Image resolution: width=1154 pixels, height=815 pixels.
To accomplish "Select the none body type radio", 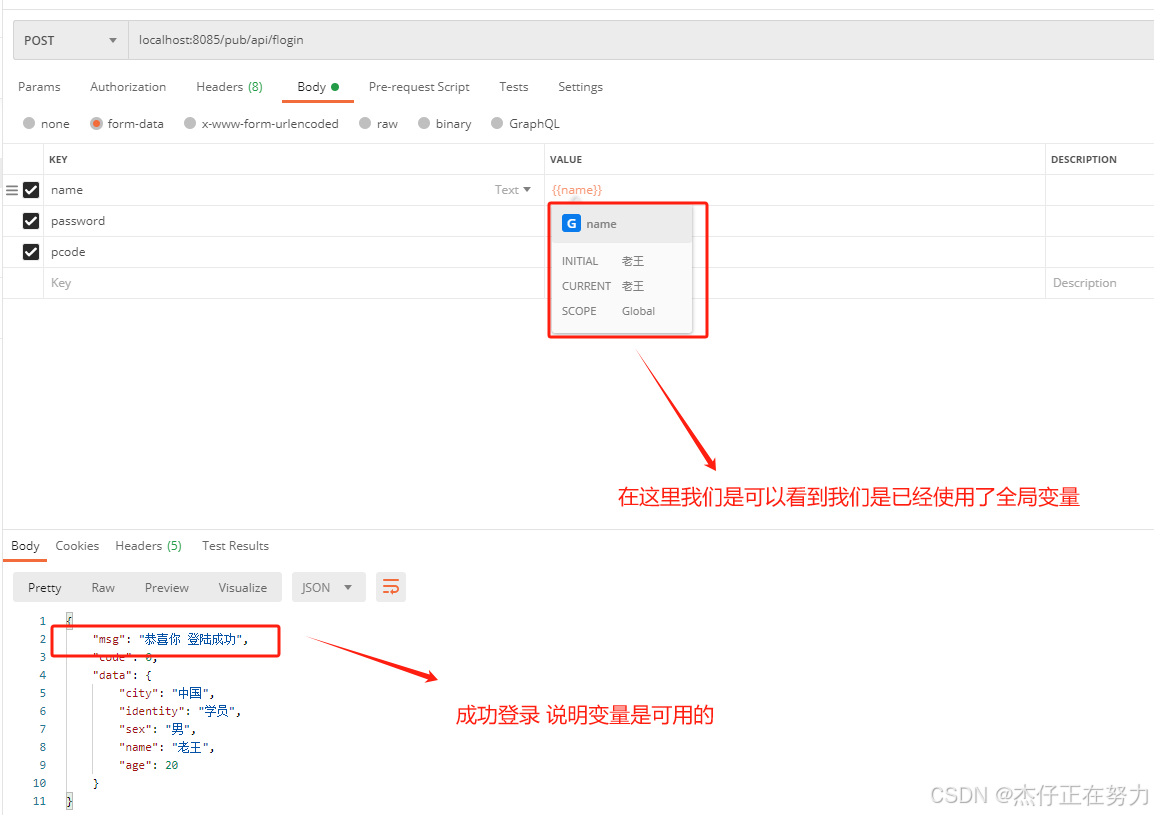I will click(29, 123).
